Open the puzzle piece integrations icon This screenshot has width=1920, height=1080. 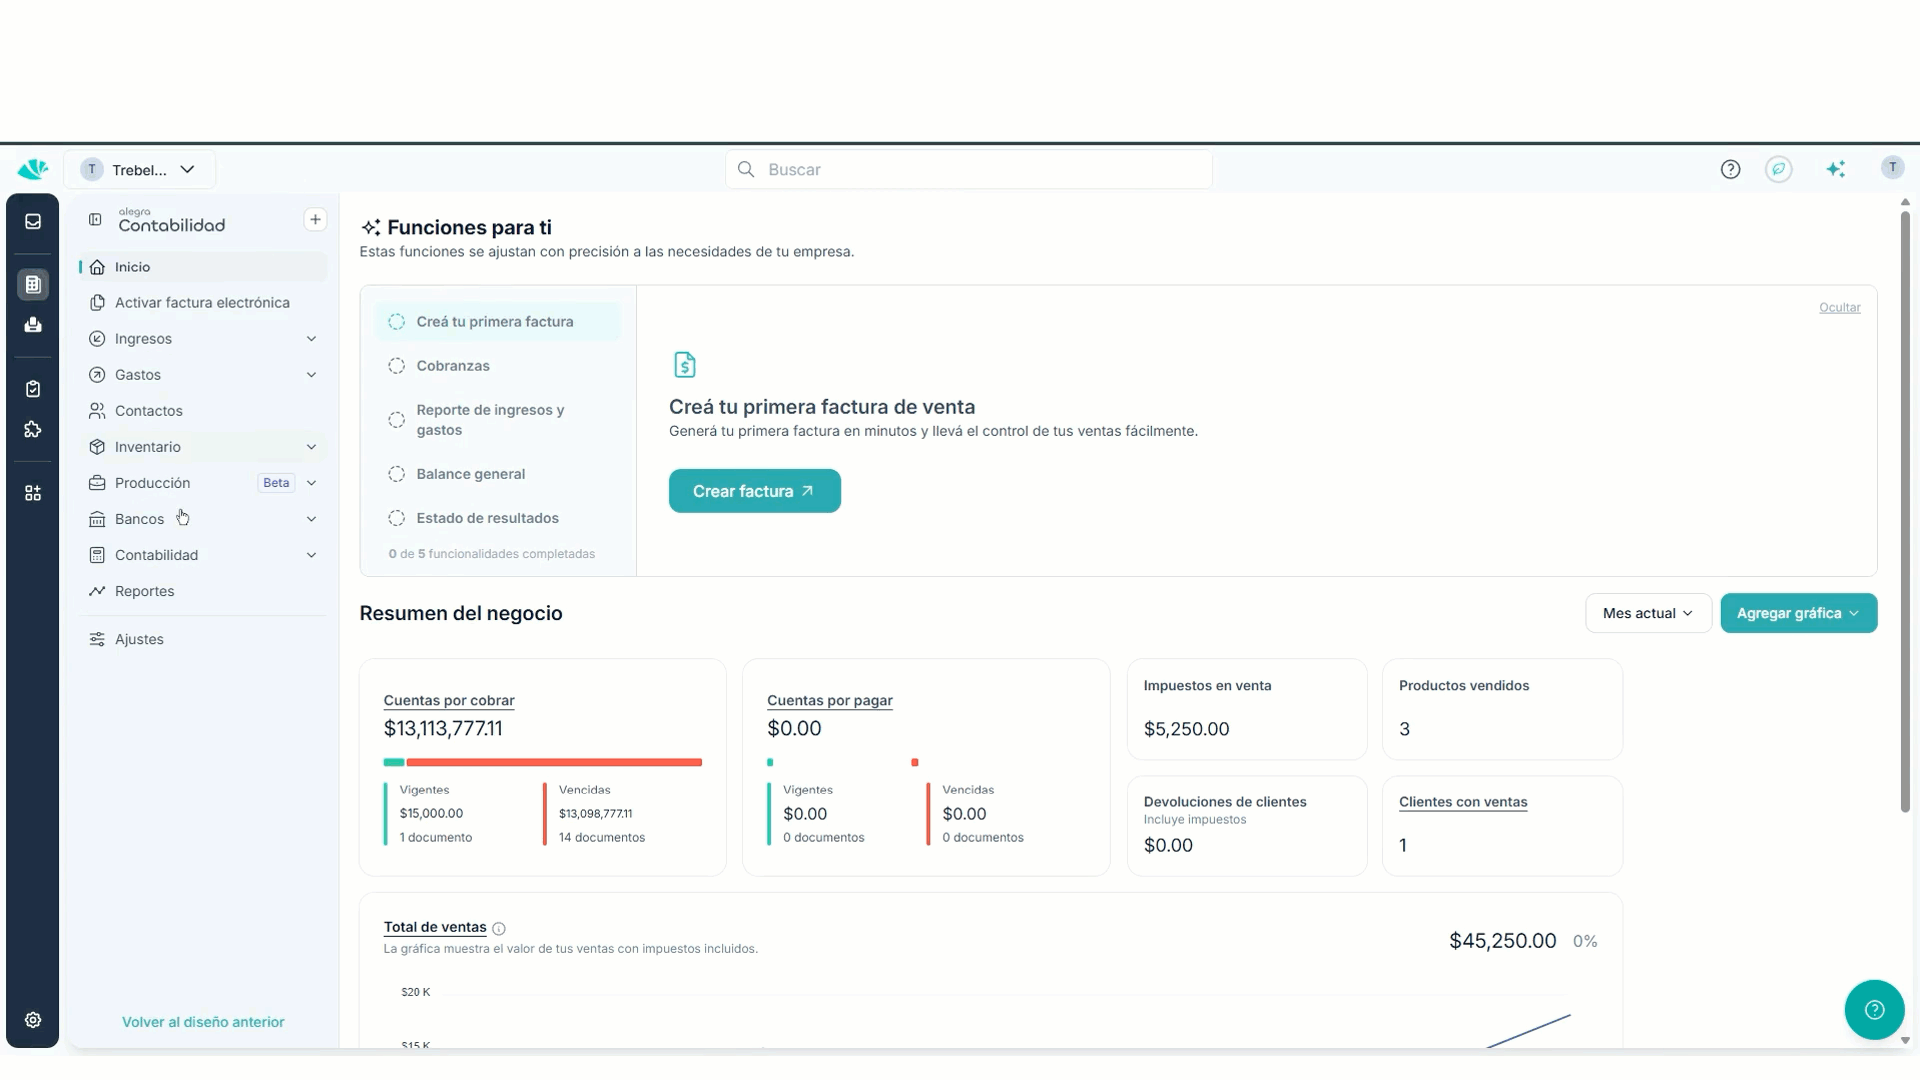(x=33, y=429)
